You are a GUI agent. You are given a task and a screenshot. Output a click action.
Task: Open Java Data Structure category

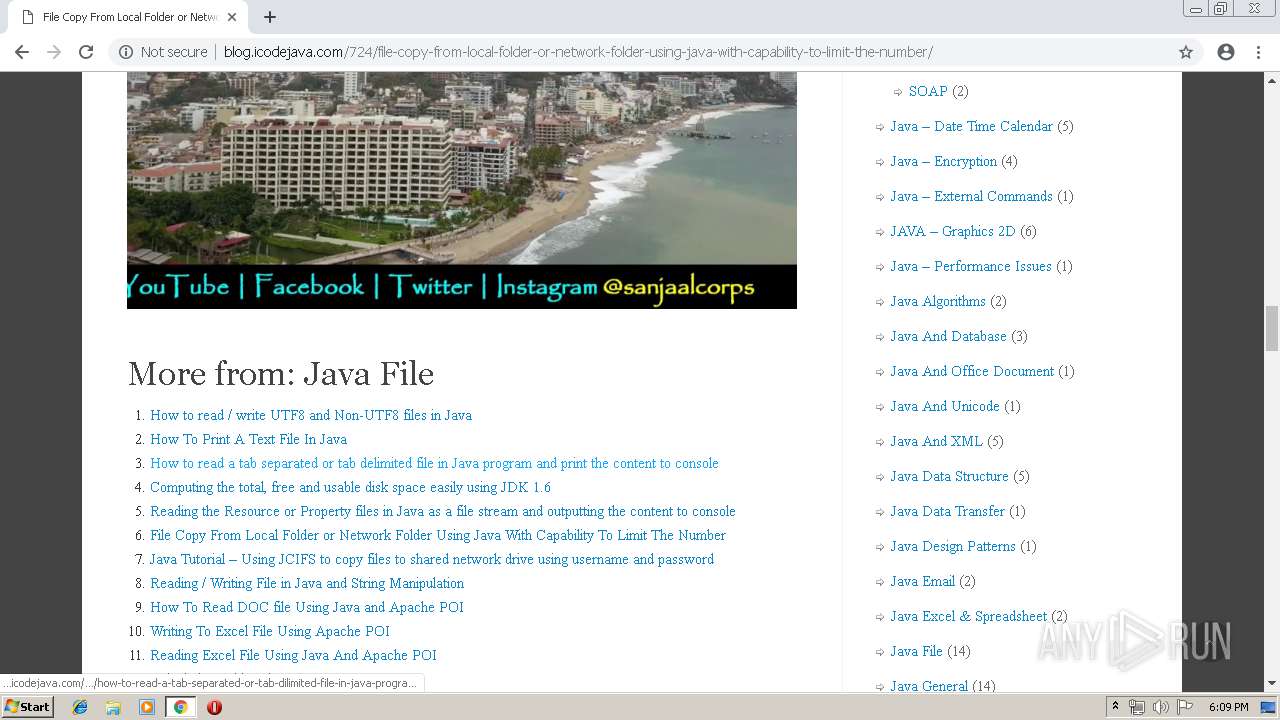coord(950,476)
